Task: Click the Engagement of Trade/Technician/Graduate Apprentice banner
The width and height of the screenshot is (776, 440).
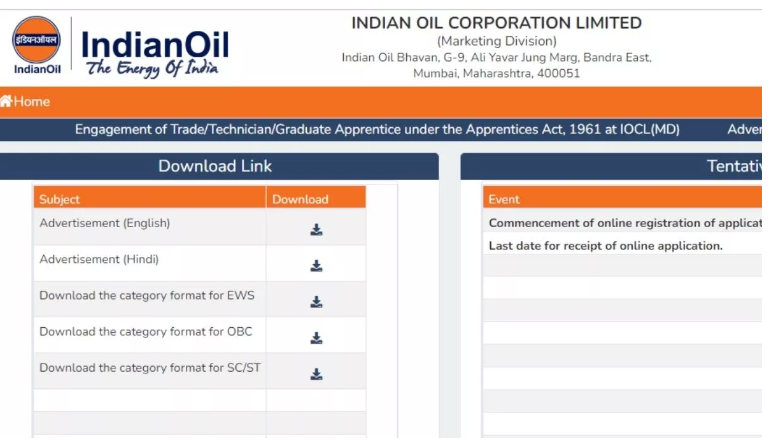Action: click(x=377, y=130)
